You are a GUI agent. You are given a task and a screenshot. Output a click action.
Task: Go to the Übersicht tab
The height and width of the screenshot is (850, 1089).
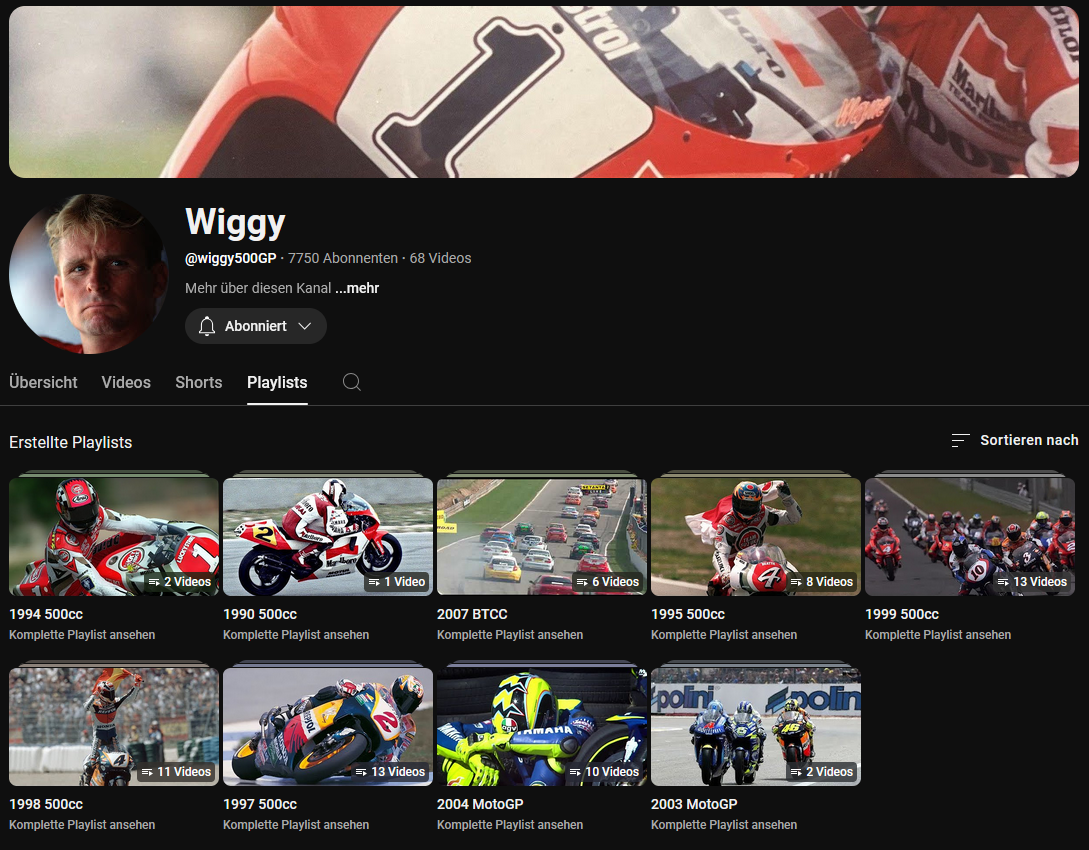click(43, 382)
